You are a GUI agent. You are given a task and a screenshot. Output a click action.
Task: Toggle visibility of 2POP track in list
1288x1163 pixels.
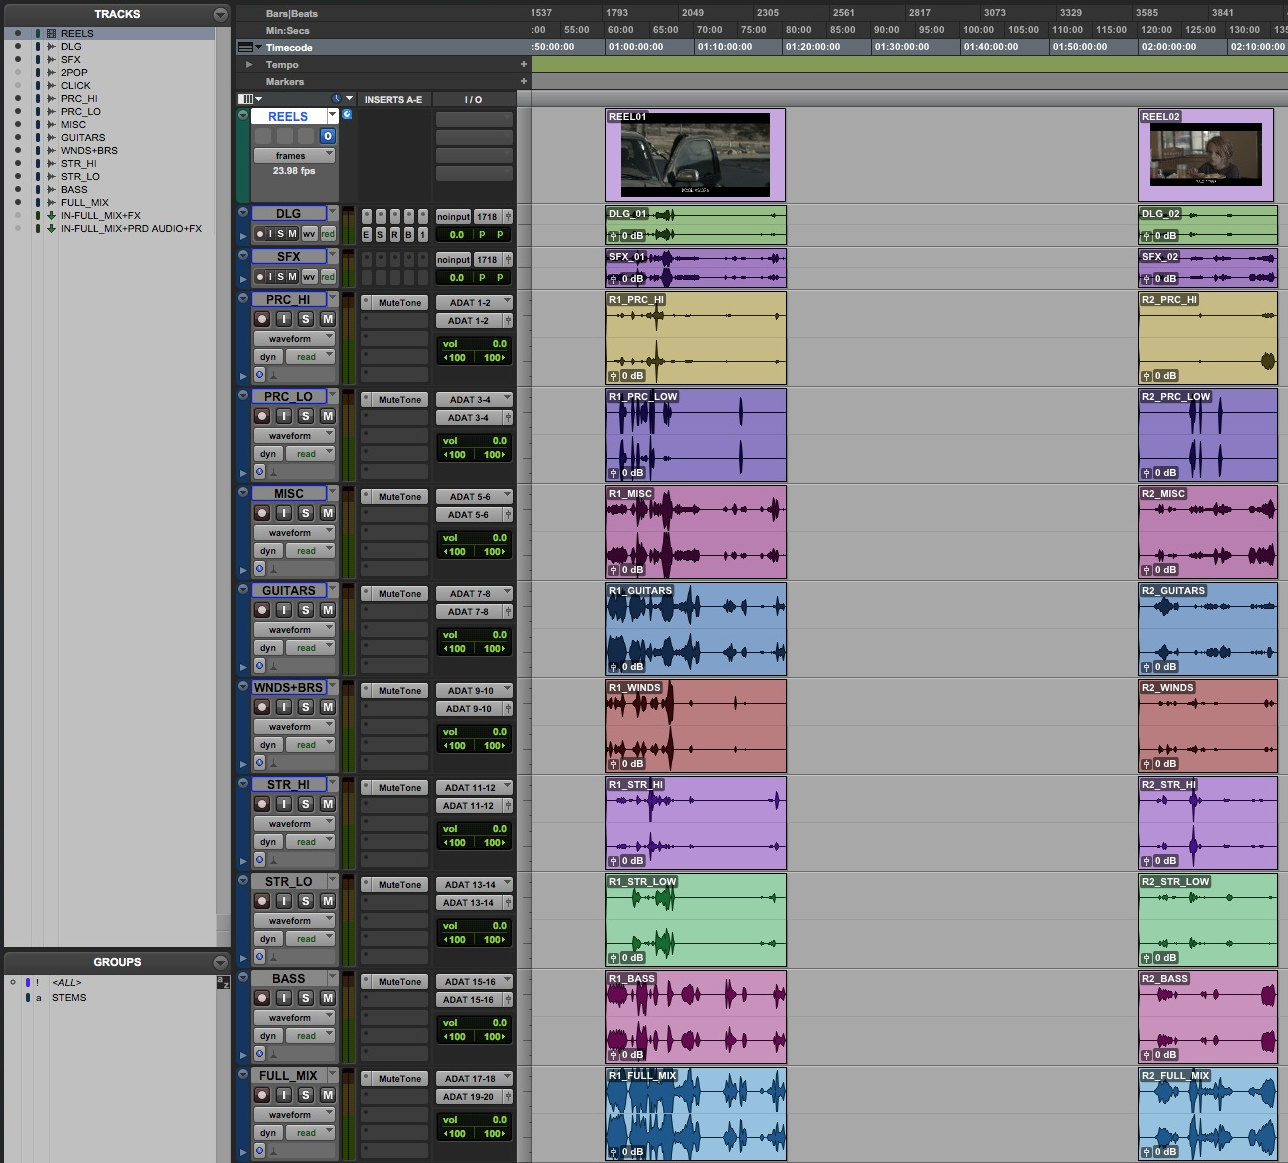[x=17, y=73]
